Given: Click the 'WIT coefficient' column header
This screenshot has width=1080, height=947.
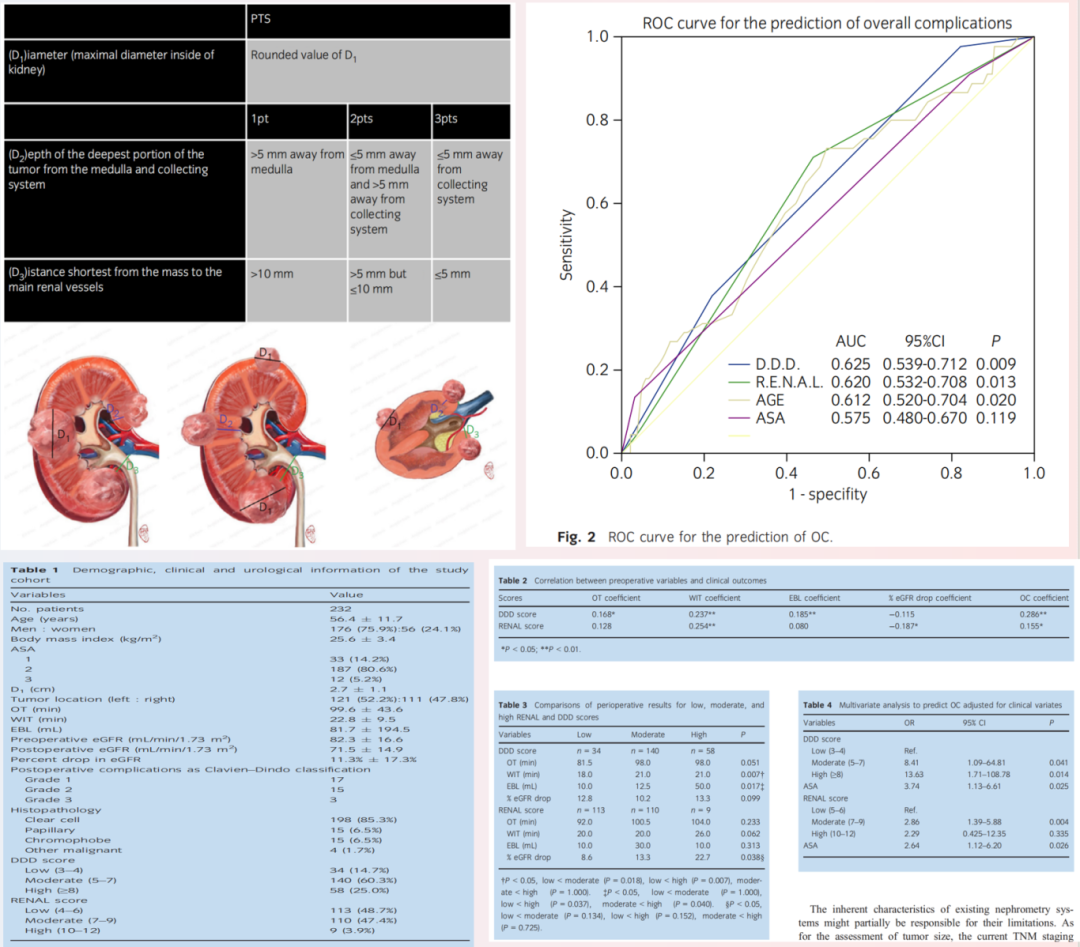Looking at the screenshot, I should 714,598.
